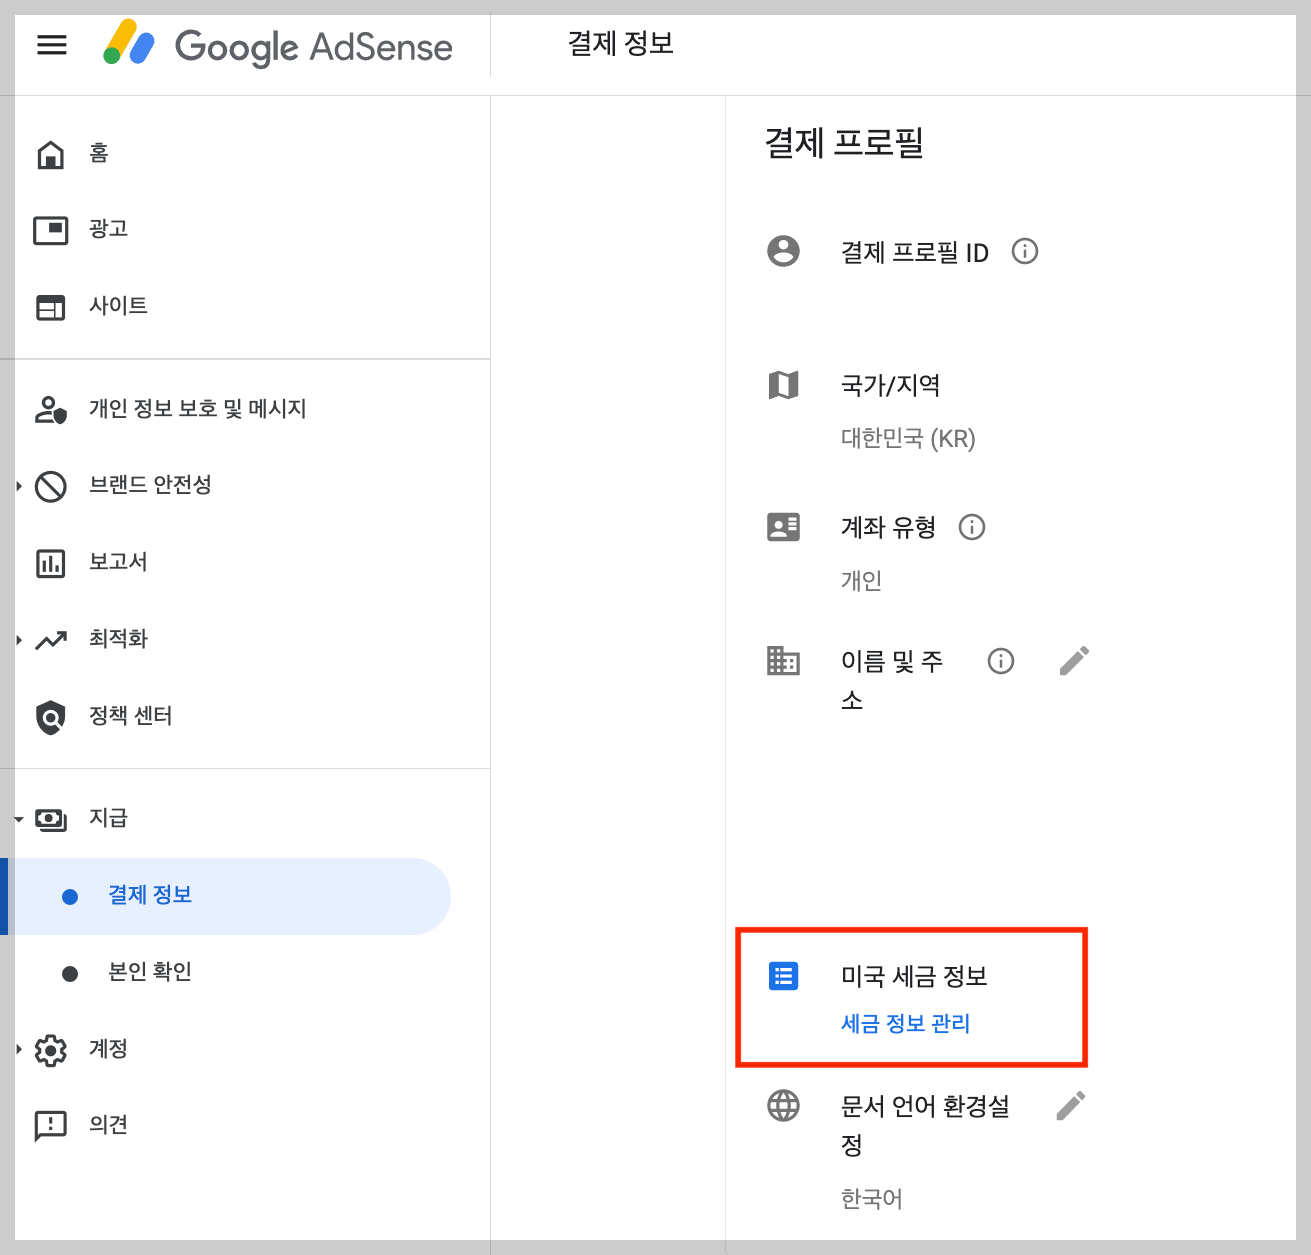Collapse the 지급 payments section

17,818
